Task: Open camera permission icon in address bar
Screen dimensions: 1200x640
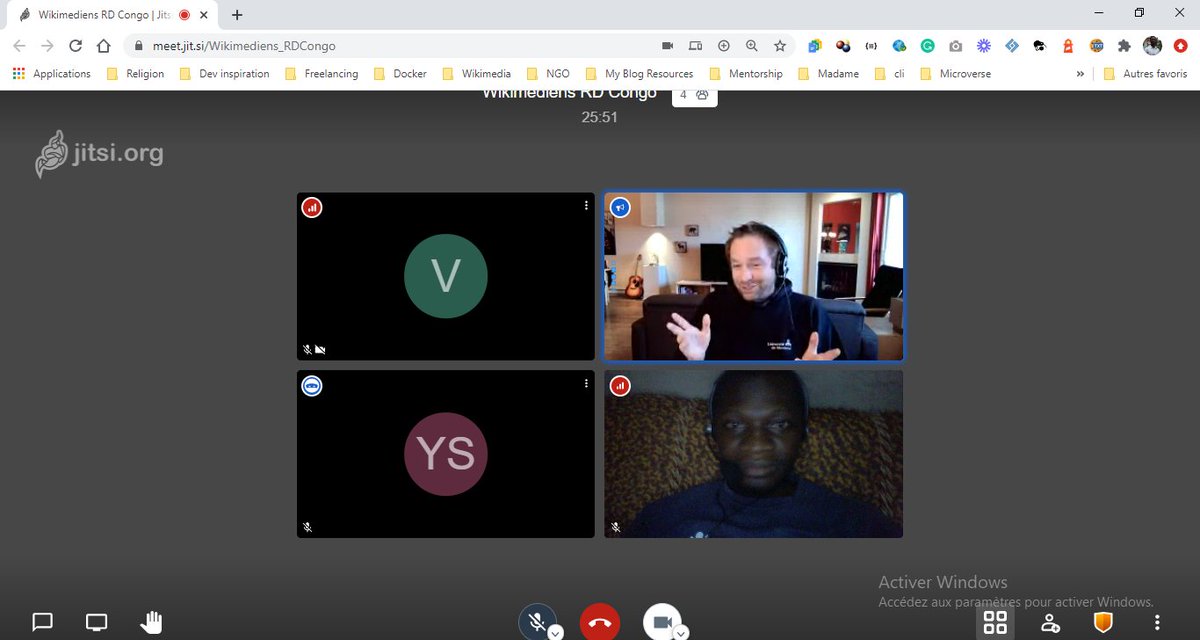Action: (668, 46)
